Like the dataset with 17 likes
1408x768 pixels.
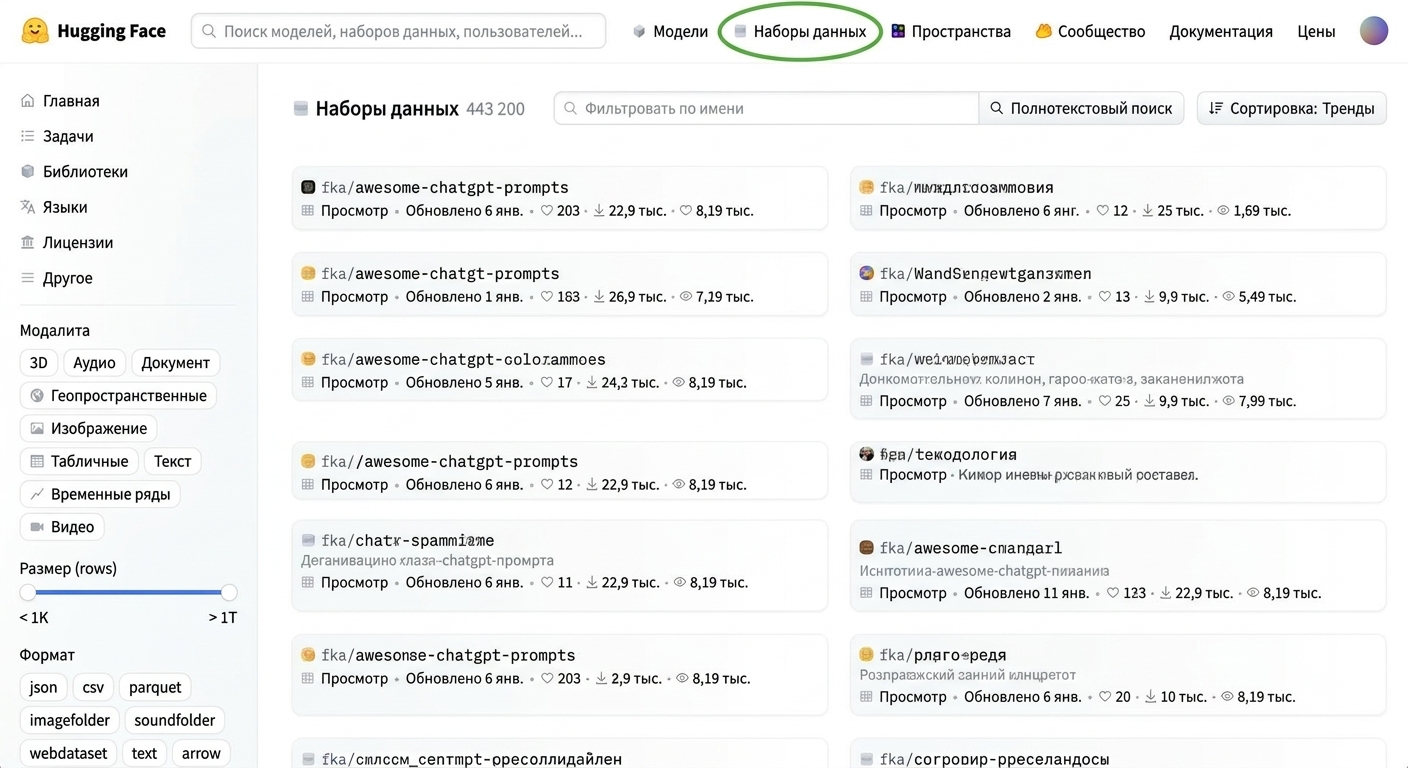pyautogui.click(x=547, y=382)
